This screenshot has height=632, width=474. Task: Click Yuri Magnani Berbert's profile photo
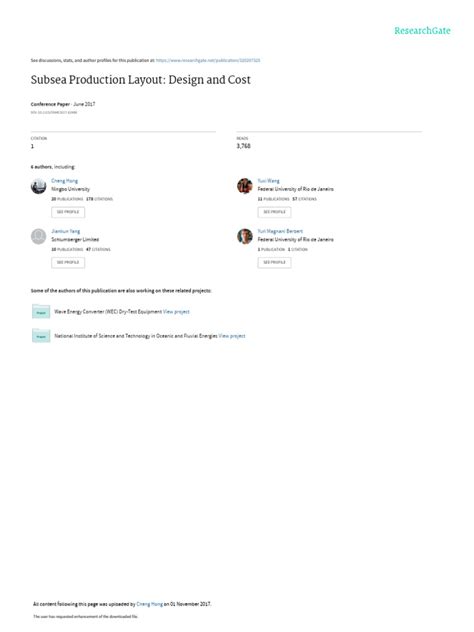point(245,237)
